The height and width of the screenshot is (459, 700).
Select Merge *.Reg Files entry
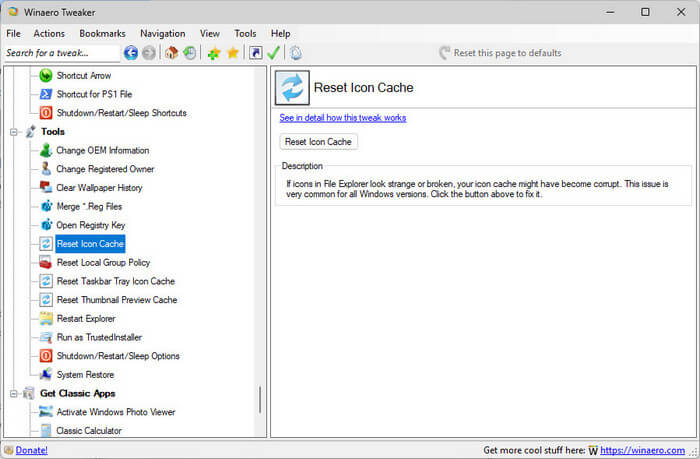click(x=89, y=206)
